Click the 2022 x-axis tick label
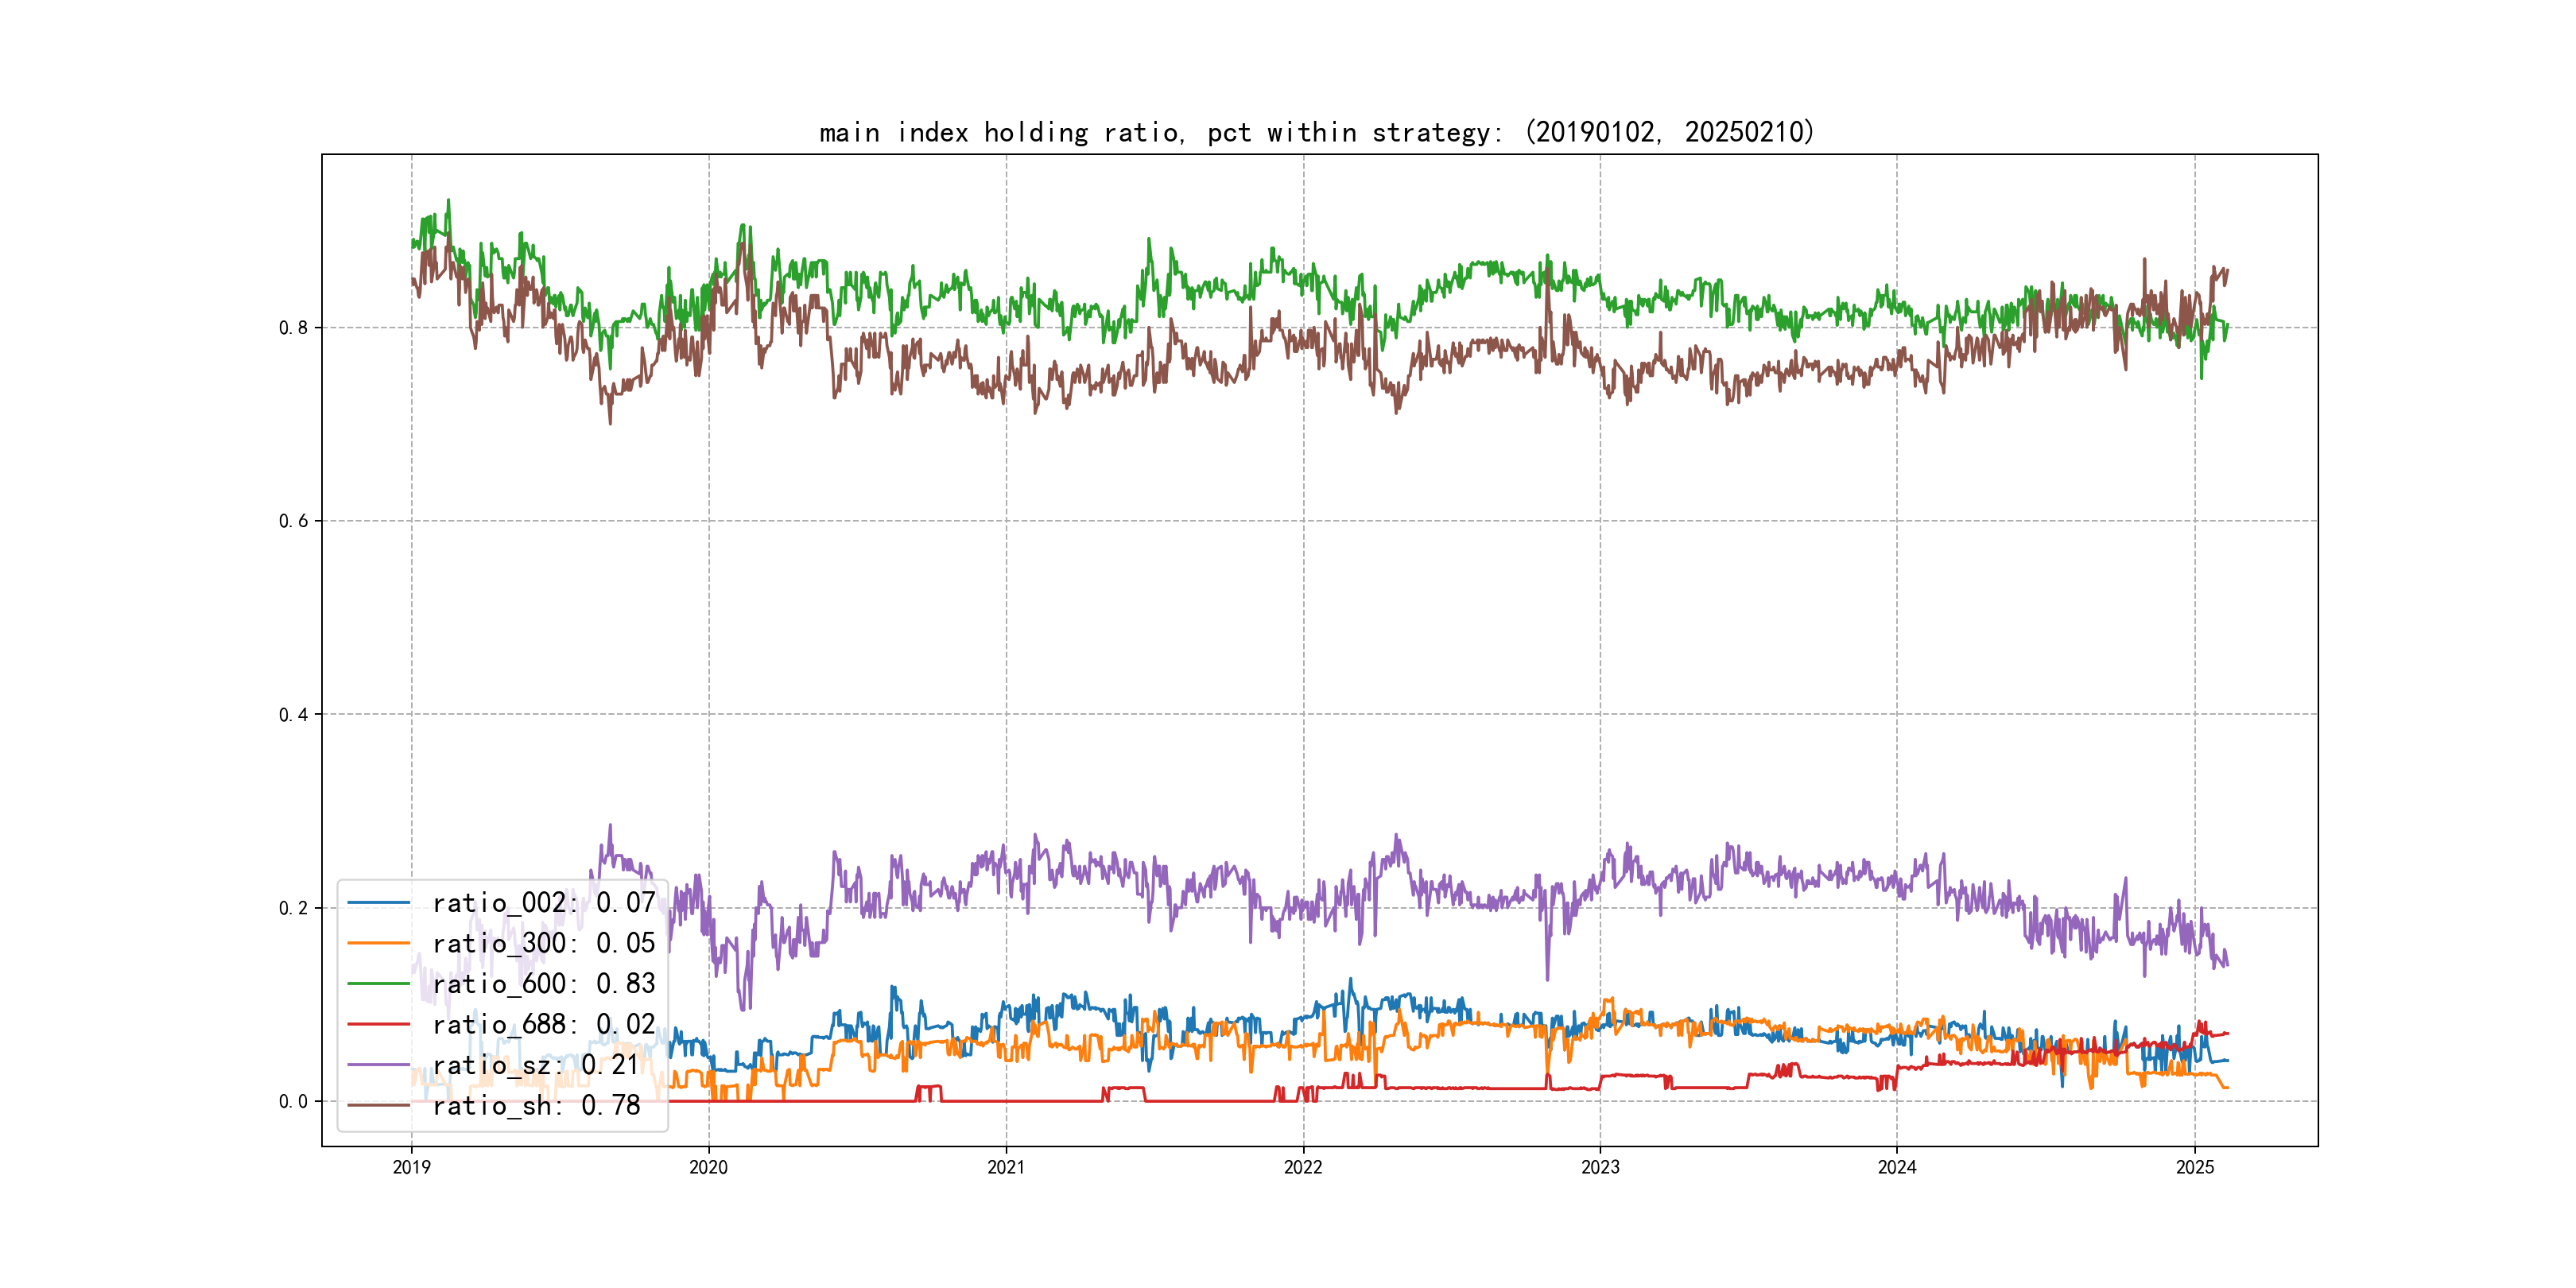The image size is (2576, 1288). point(1303,1167)
